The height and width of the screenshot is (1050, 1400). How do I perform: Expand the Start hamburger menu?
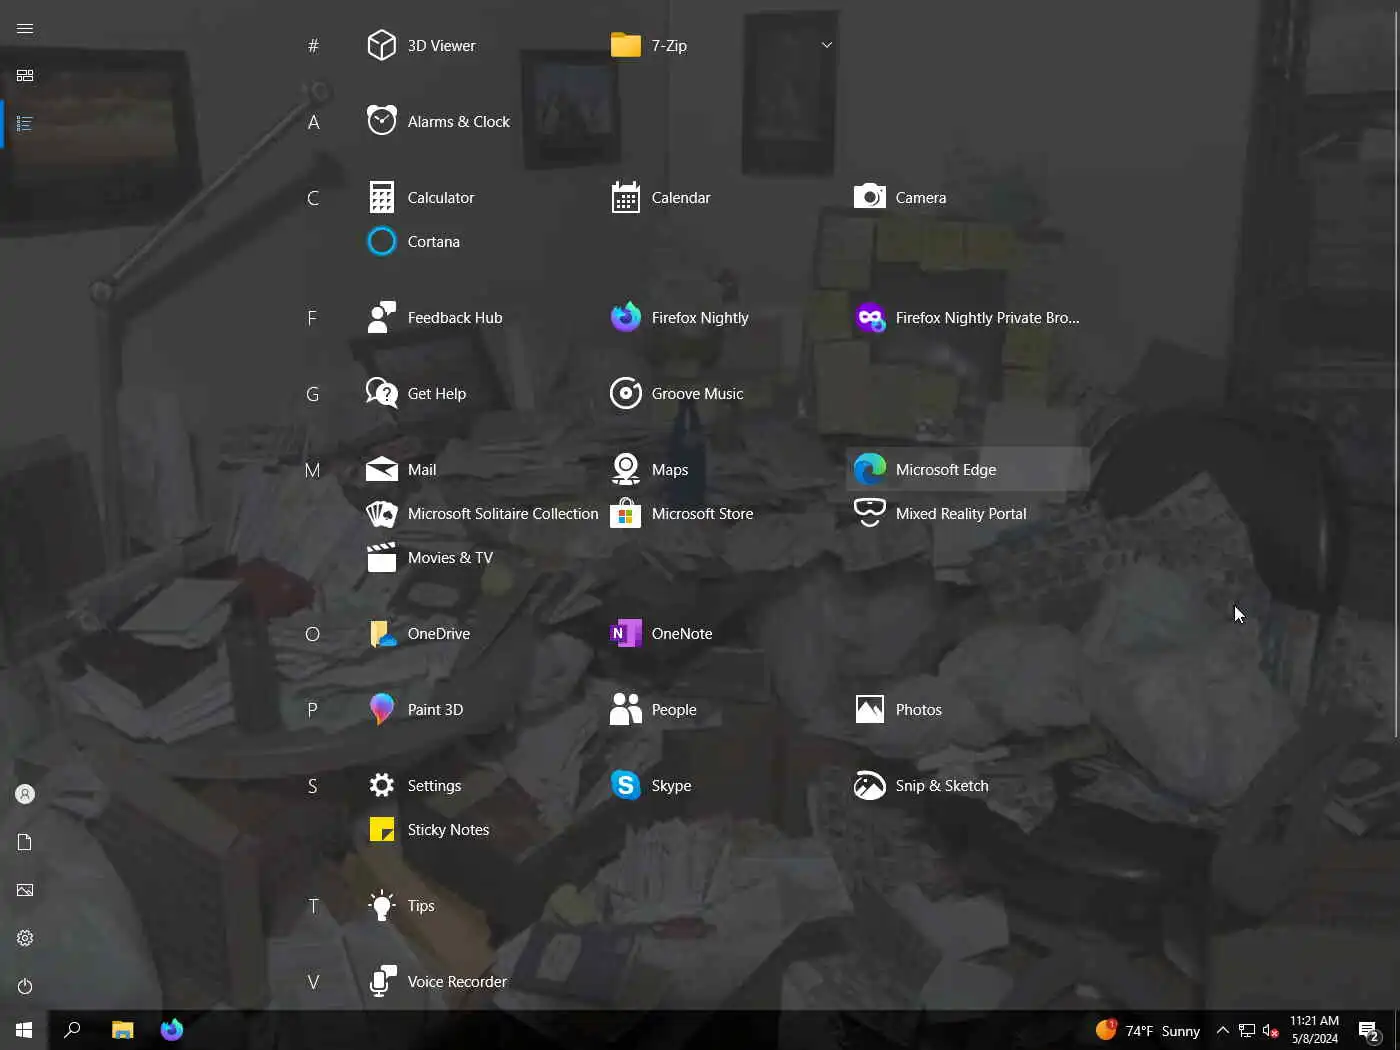[25, 28]
